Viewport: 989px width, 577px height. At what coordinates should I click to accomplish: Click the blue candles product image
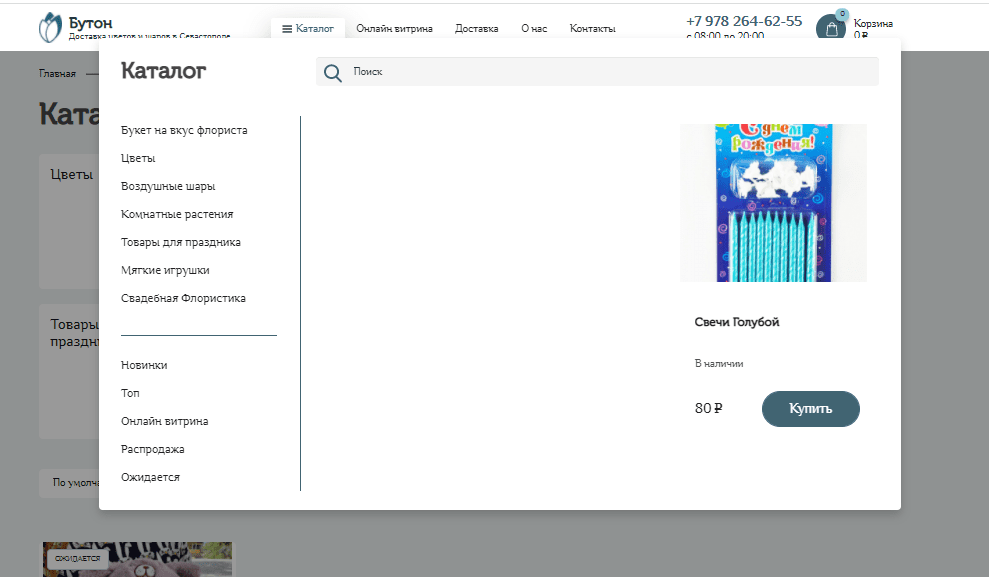(773, 203)
